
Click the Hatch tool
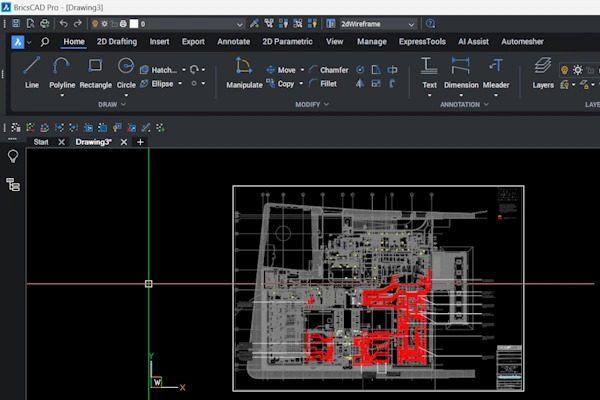click(x=158, y=70)
